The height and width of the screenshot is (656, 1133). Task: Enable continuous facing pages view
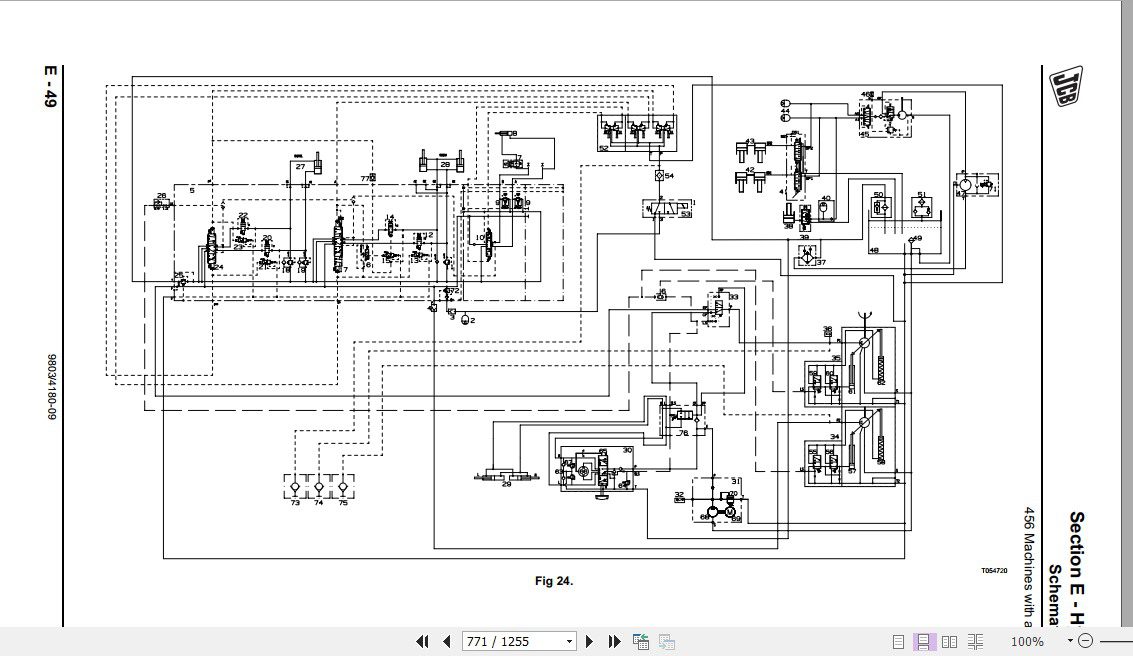[x=975, y=641]
